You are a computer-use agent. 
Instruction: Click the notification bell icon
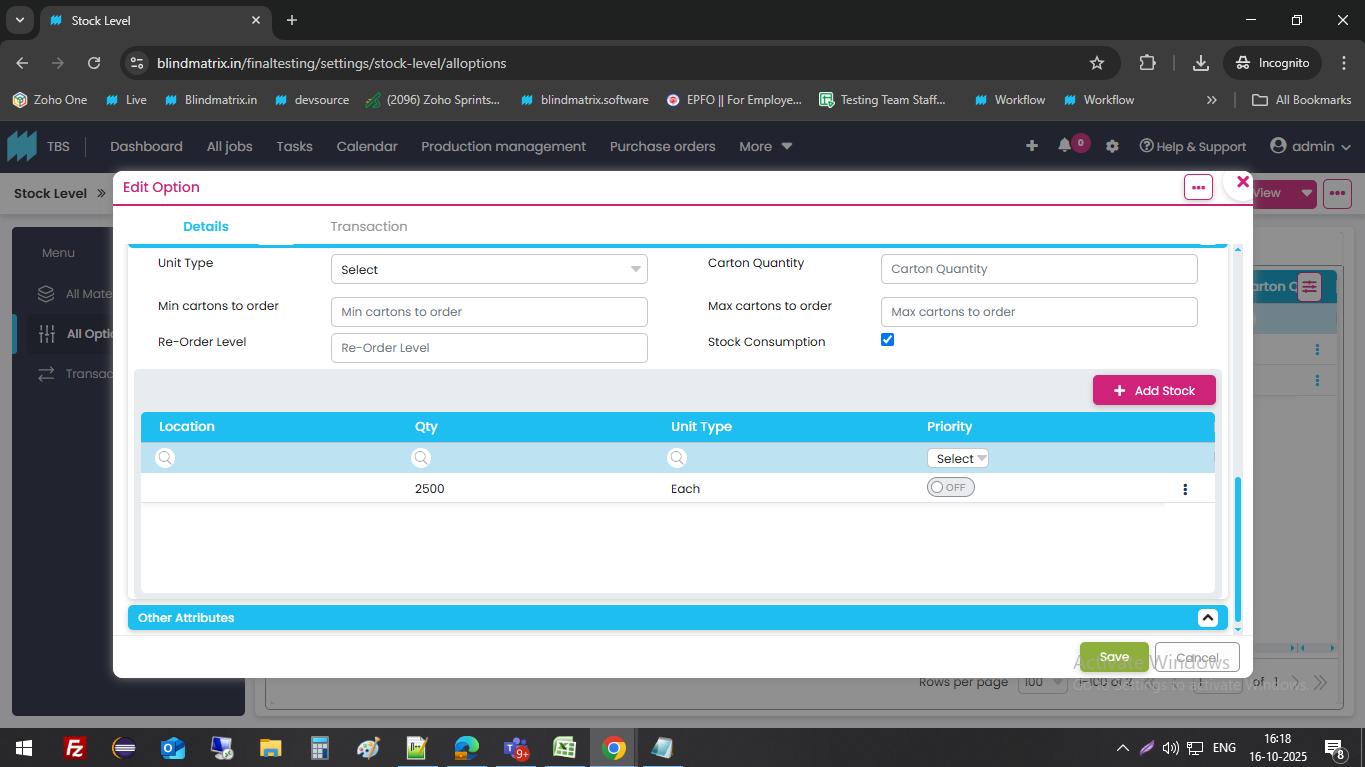pyautogui.click(x=1064, y=146)
